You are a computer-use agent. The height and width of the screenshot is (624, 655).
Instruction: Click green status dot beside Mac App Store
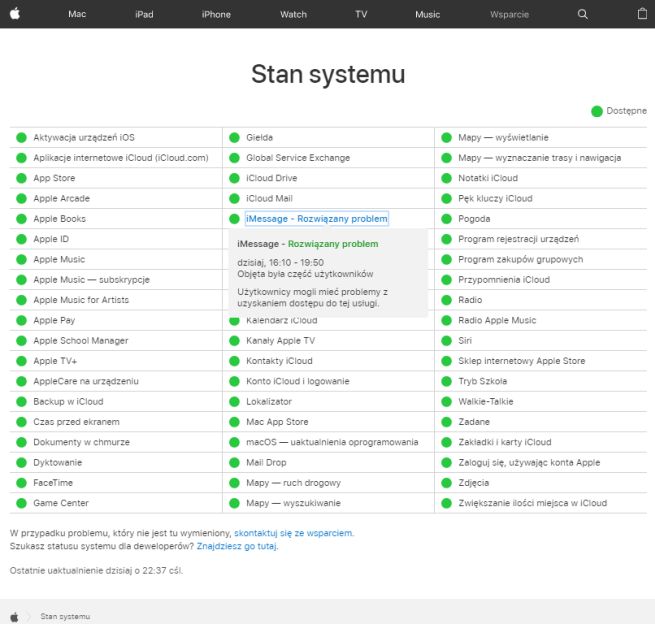234,422
